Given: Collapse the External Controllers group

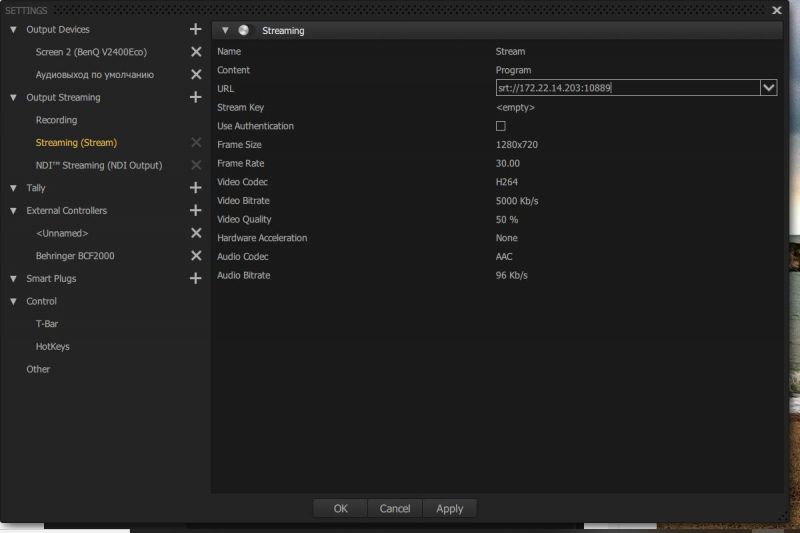Looking at the screenshot, I should point(13,211).
